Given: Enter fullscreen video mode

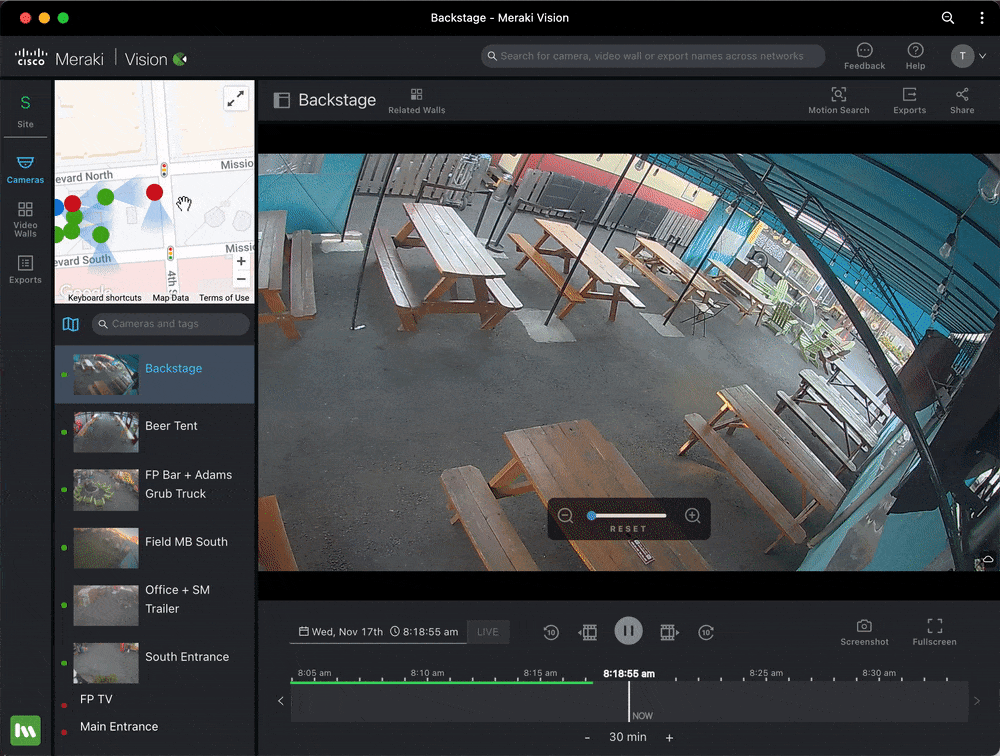Looking at the screenshot, I should (x=934, y=631).
